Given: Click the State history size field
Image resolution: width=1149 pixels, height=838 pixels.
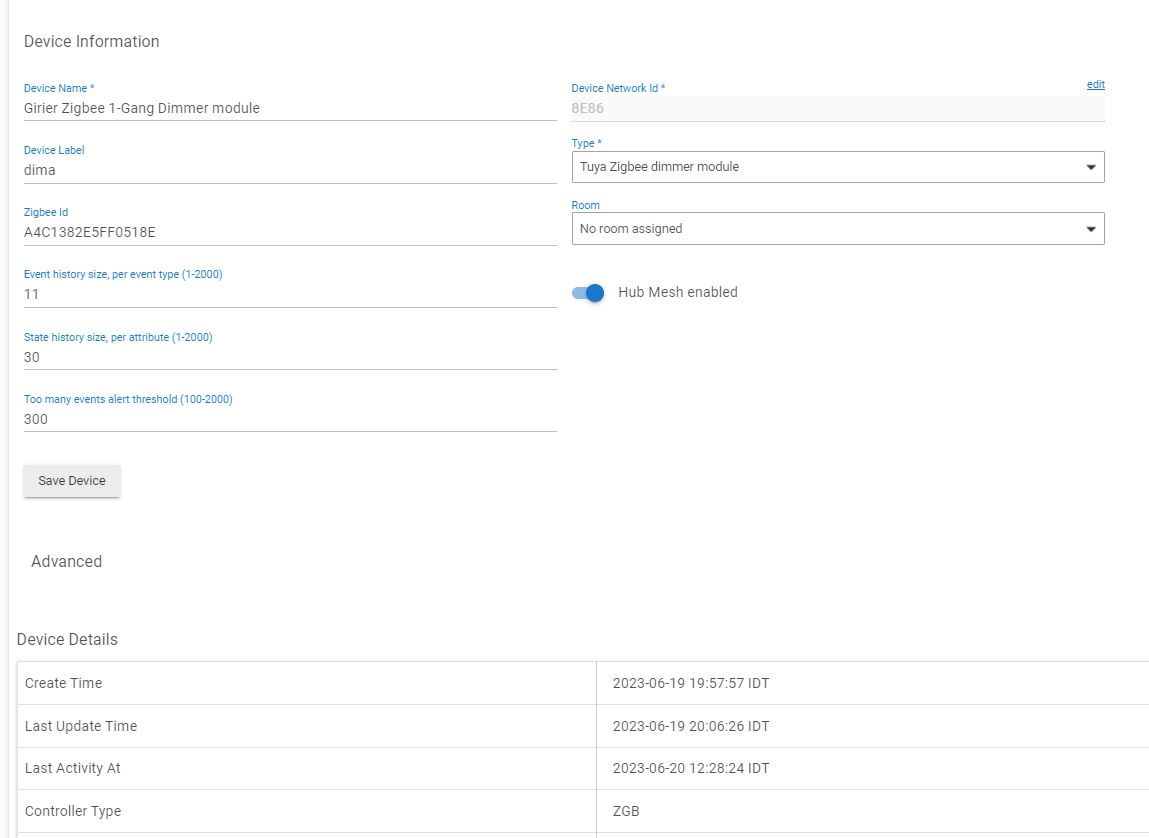Looking at the screenshot, I should pyautogui.click(x=289, y=357).
